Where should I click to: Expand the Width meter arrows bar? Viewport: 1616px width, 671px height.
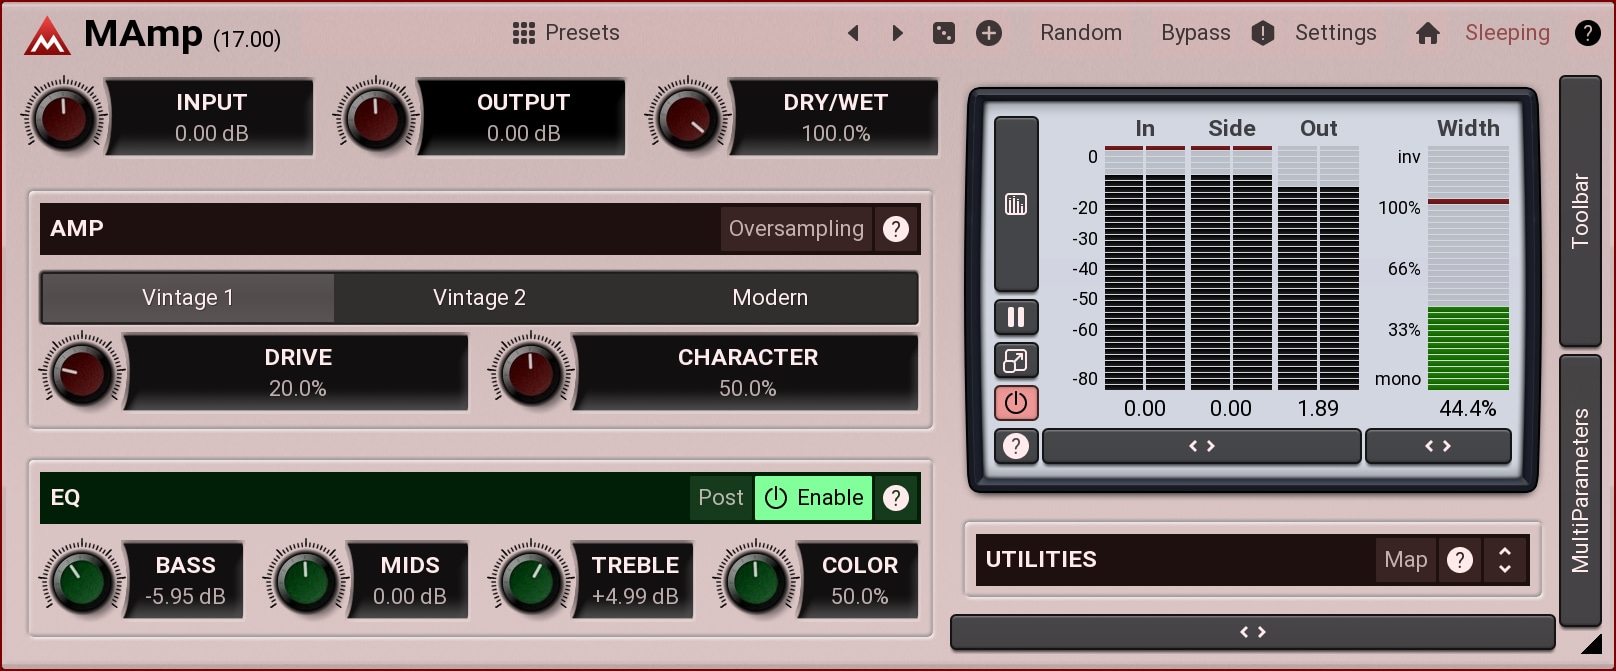(1437, 446)
